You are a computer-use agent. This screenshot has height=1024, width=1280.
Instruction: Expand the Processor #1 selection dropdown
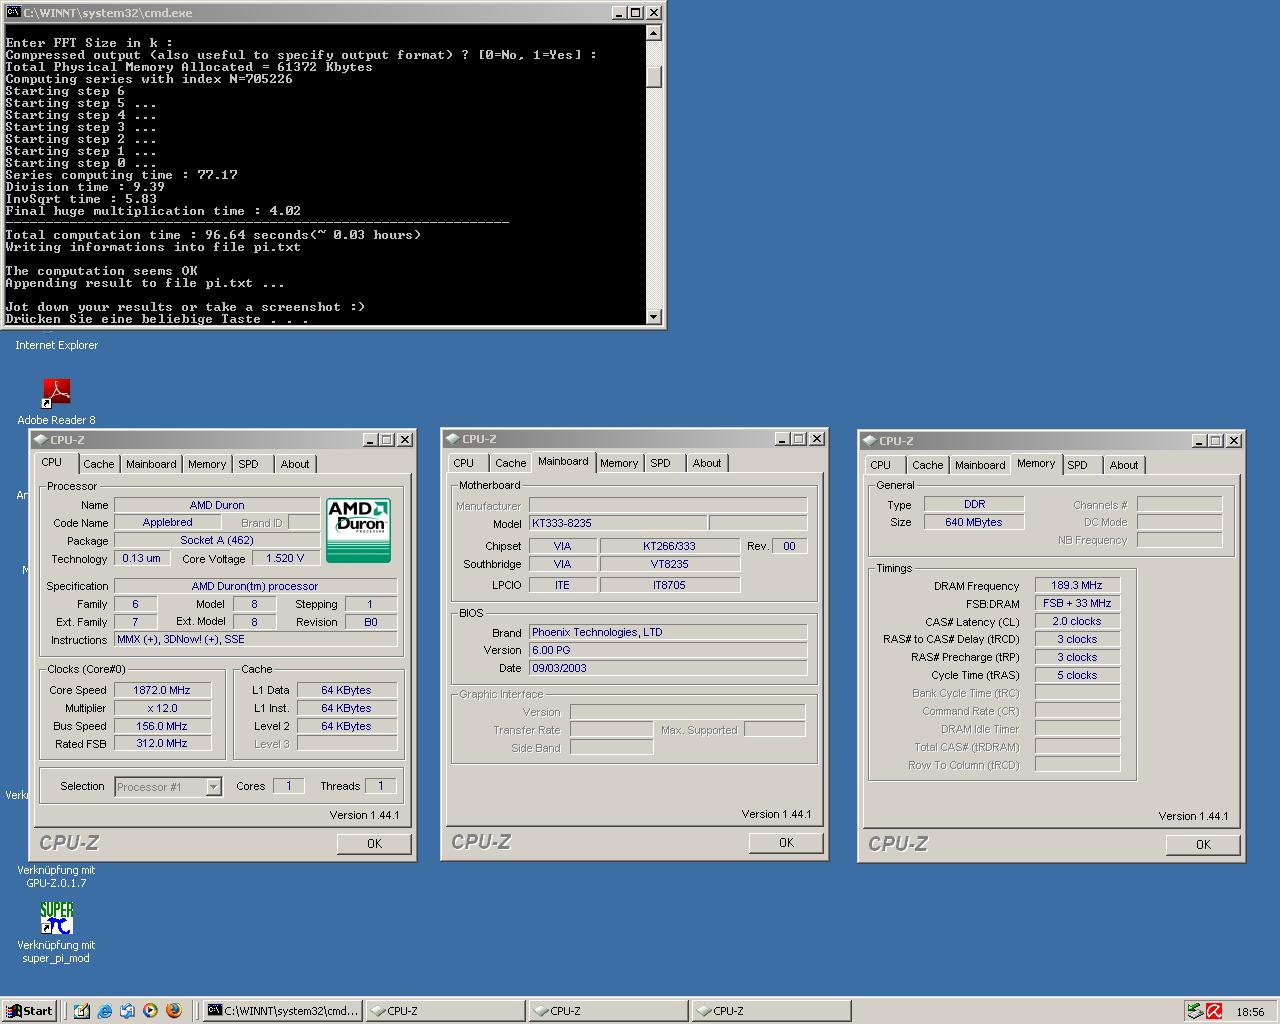pos(213,787)
